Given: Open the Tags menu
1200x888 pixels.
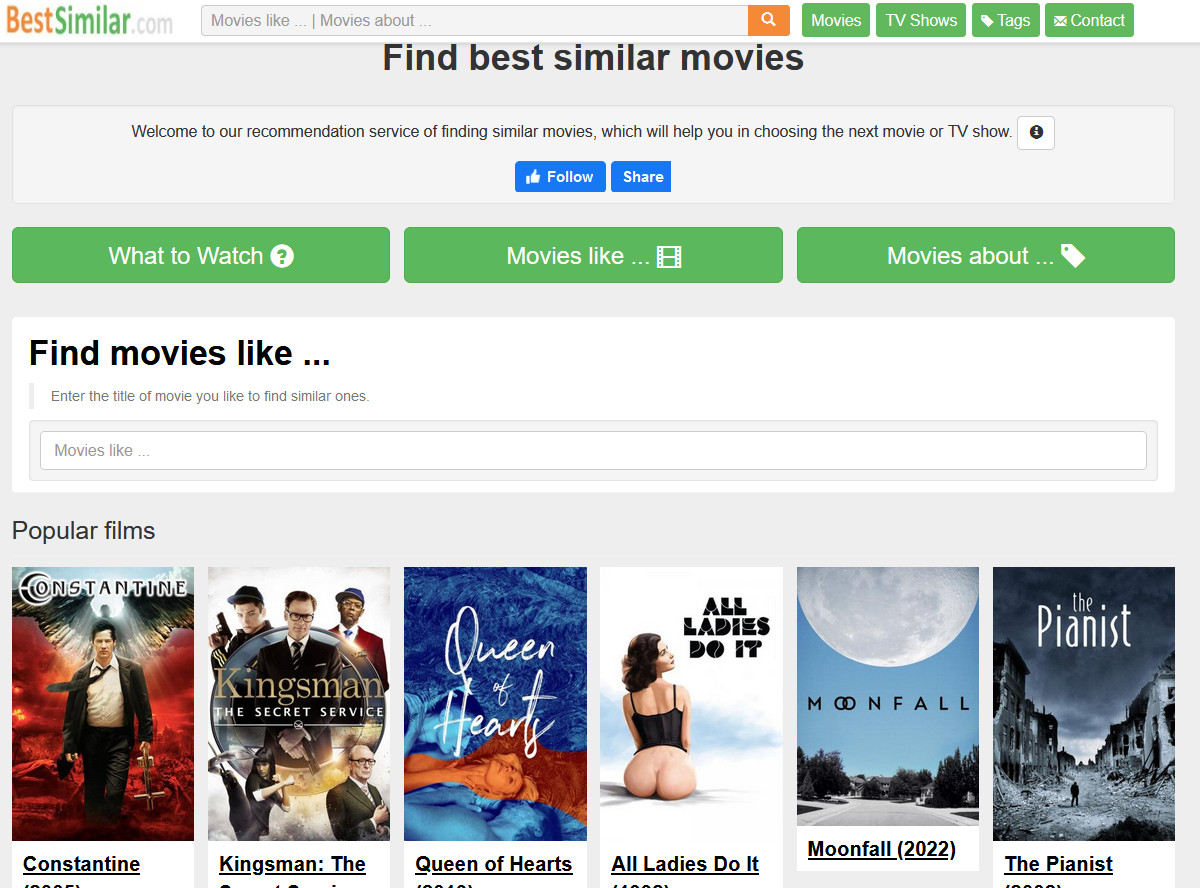Looking at the screenshot, I should (1005, 20).
